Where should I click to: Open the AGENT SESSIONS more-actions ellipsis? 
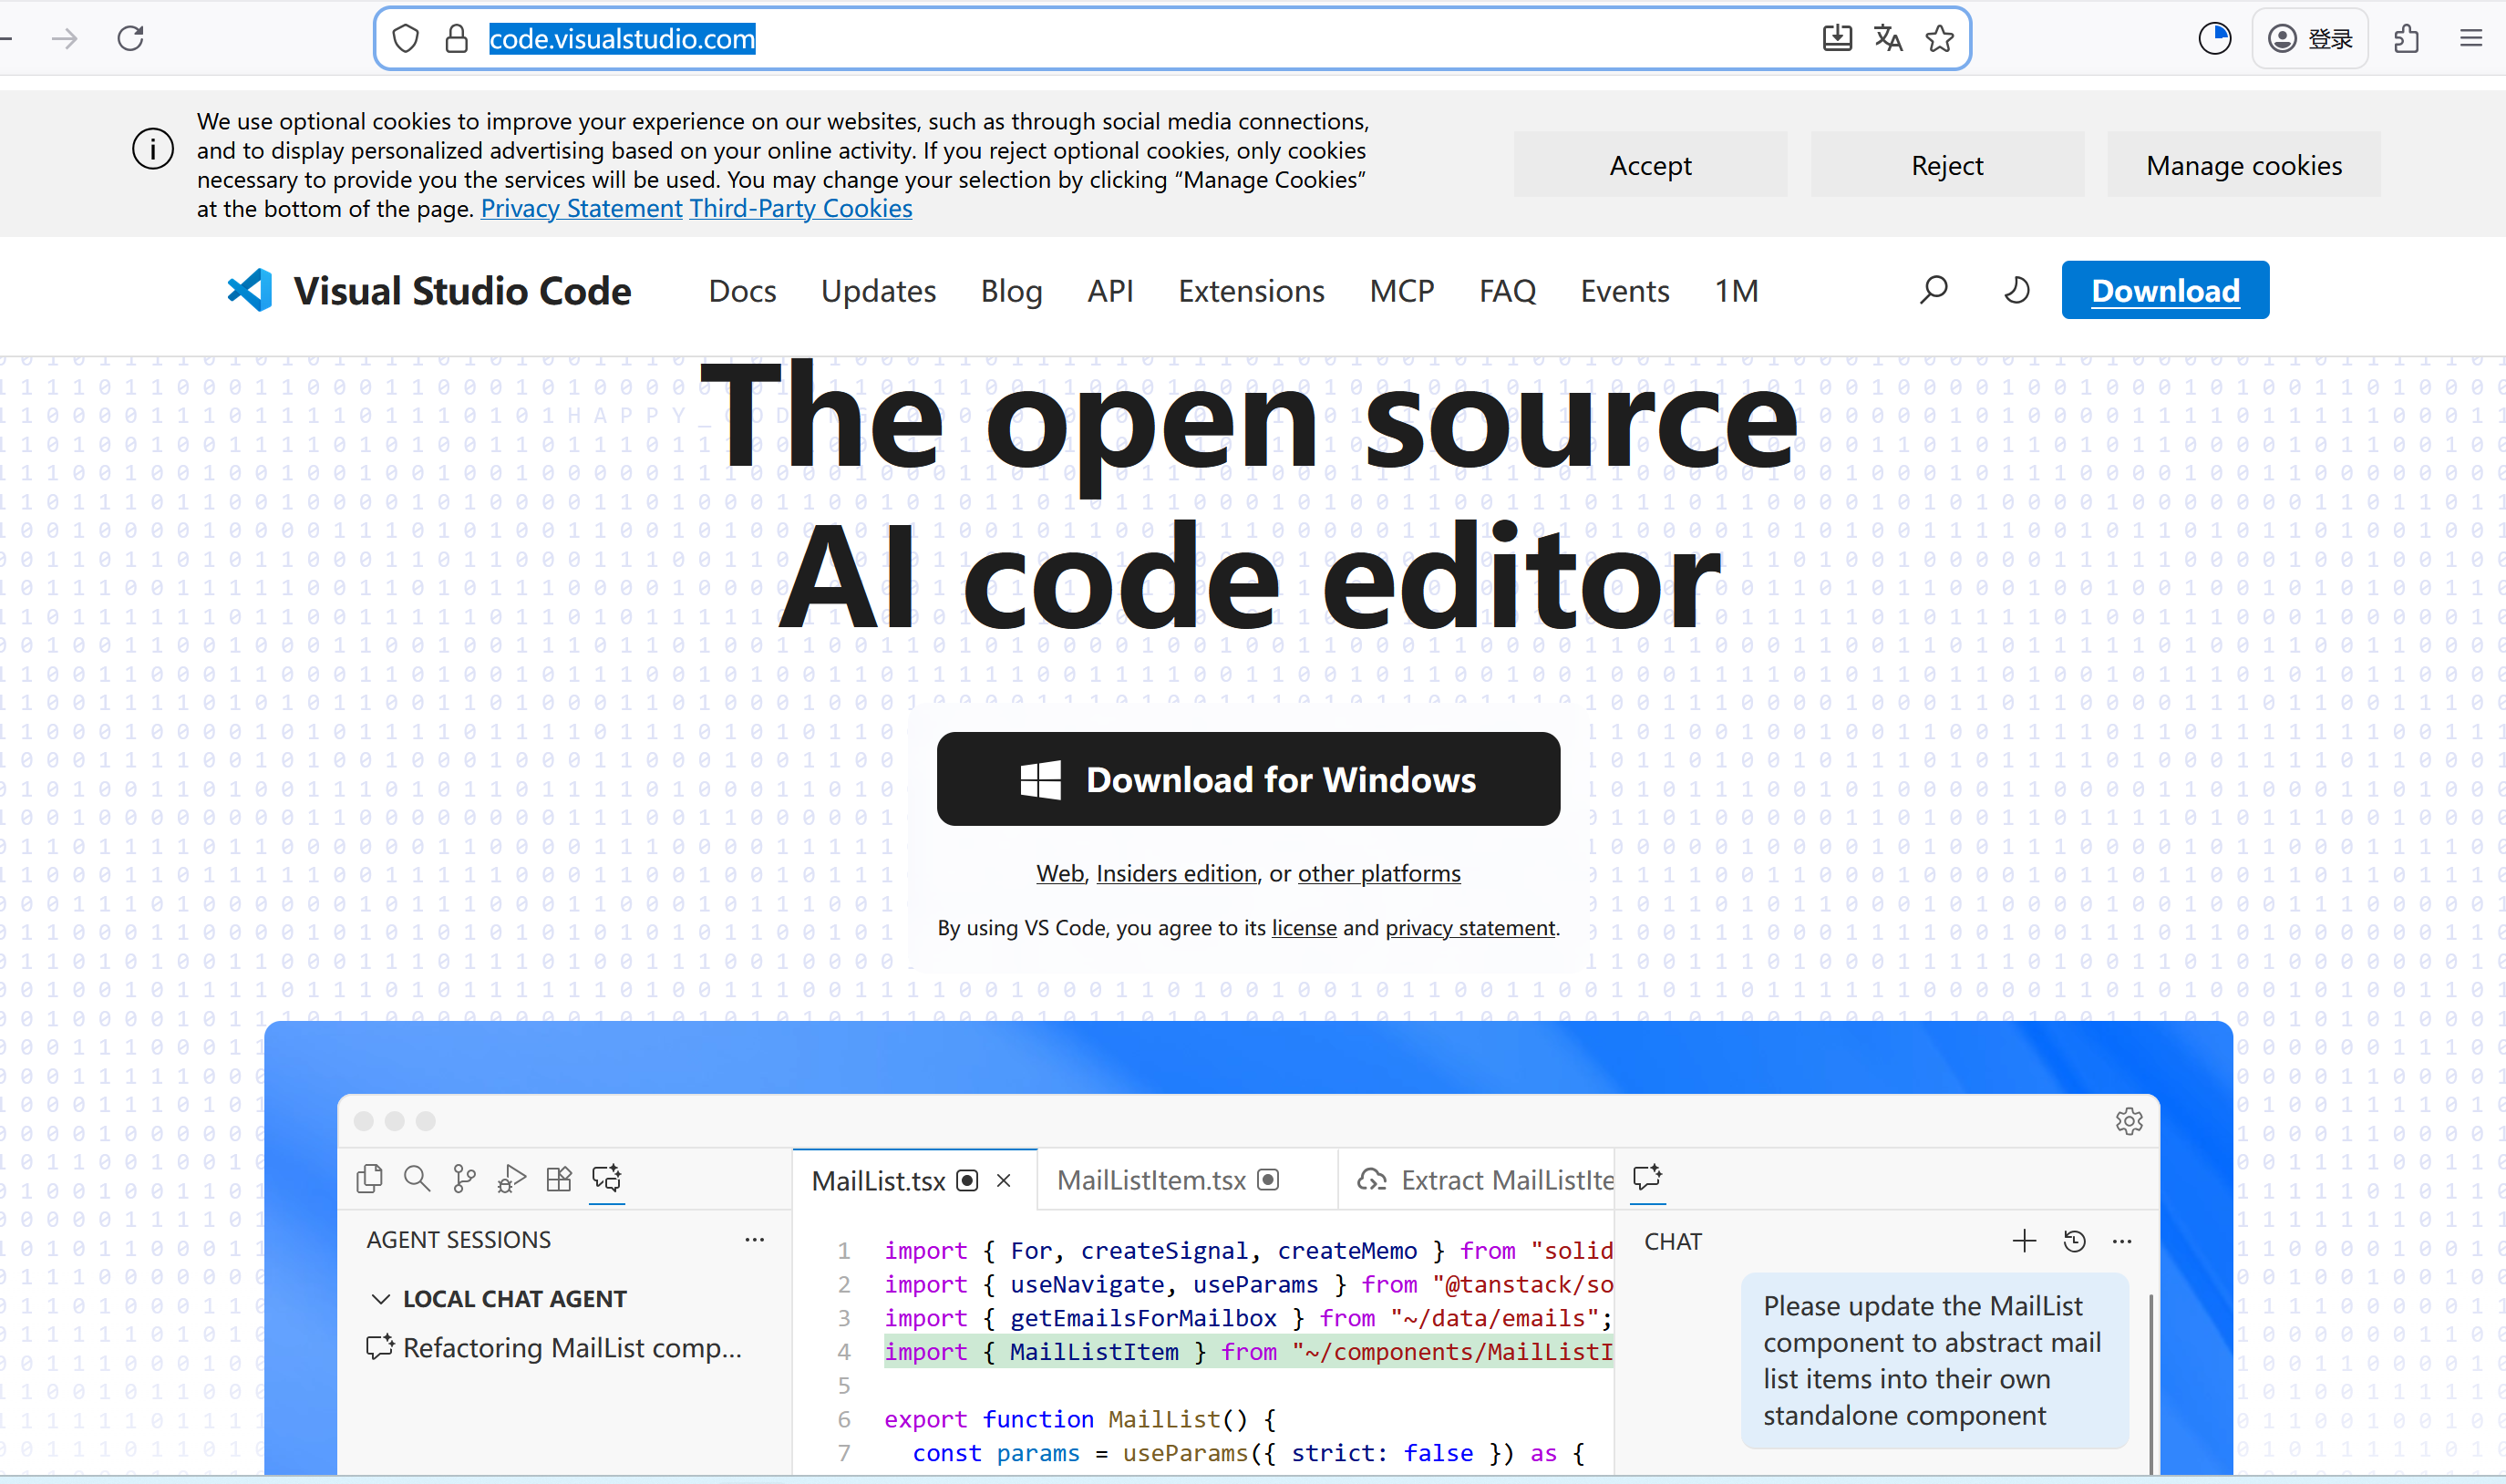pyautogui.click(x=755, y=1239)
